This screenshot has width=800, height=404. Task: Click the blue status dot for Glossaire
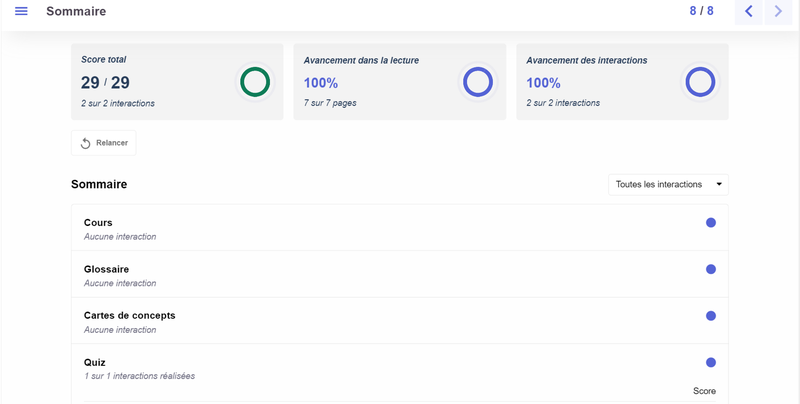pyautogui.click(x=711, y=269)
